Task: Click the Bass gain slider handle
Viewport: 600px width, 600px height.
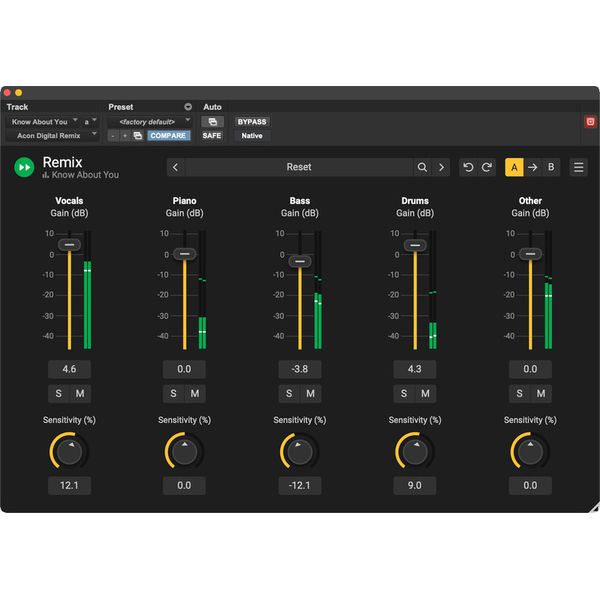Action: 299,261
